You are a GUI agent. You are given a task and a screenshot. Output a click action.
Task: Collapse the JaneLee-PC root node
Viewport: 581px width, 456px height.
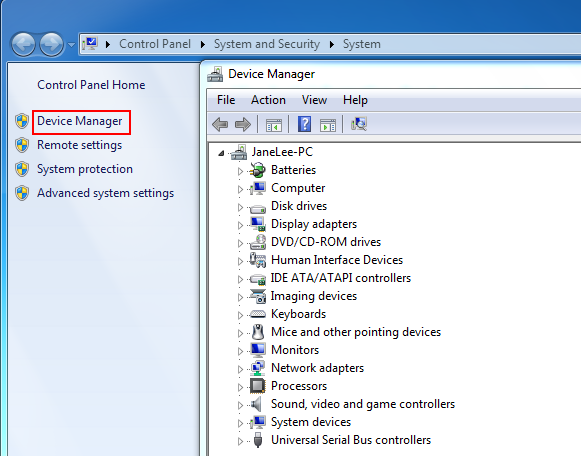221,153
